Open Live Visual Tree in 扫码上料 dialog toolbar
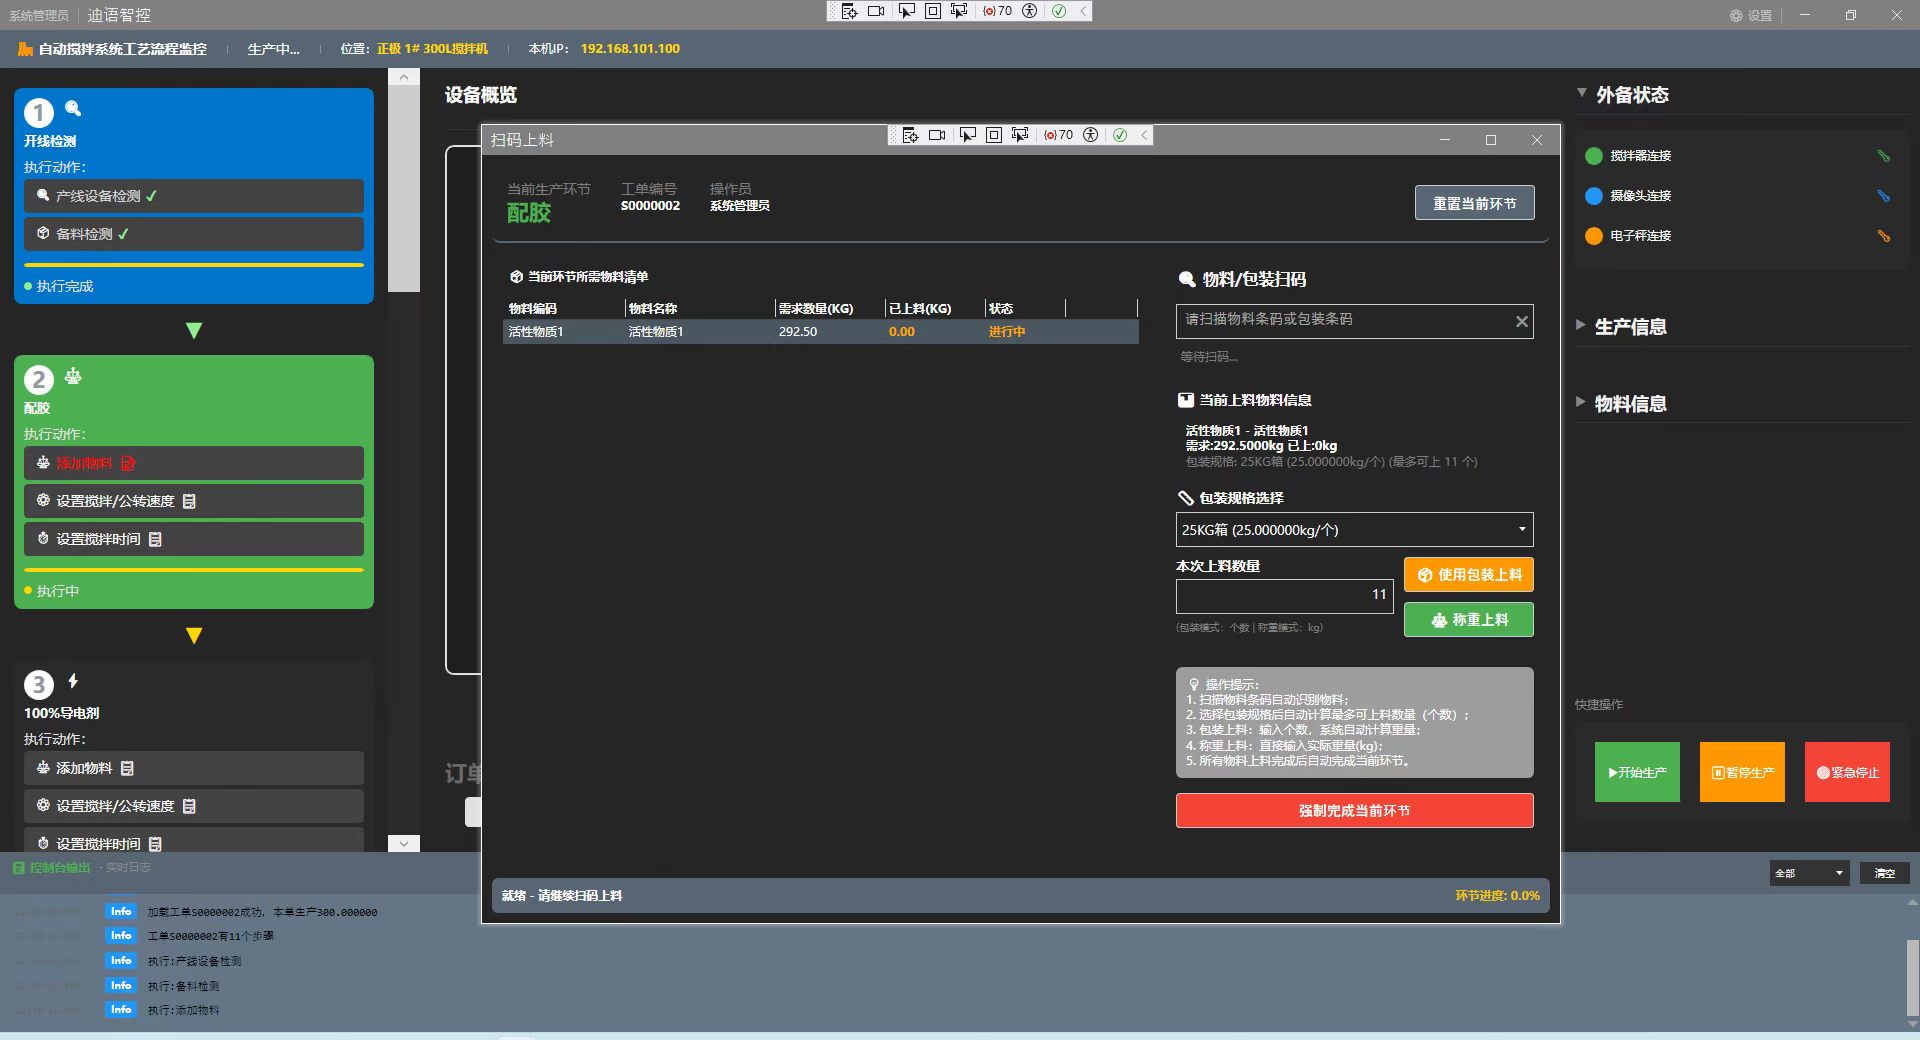 [x=910, y=135]
